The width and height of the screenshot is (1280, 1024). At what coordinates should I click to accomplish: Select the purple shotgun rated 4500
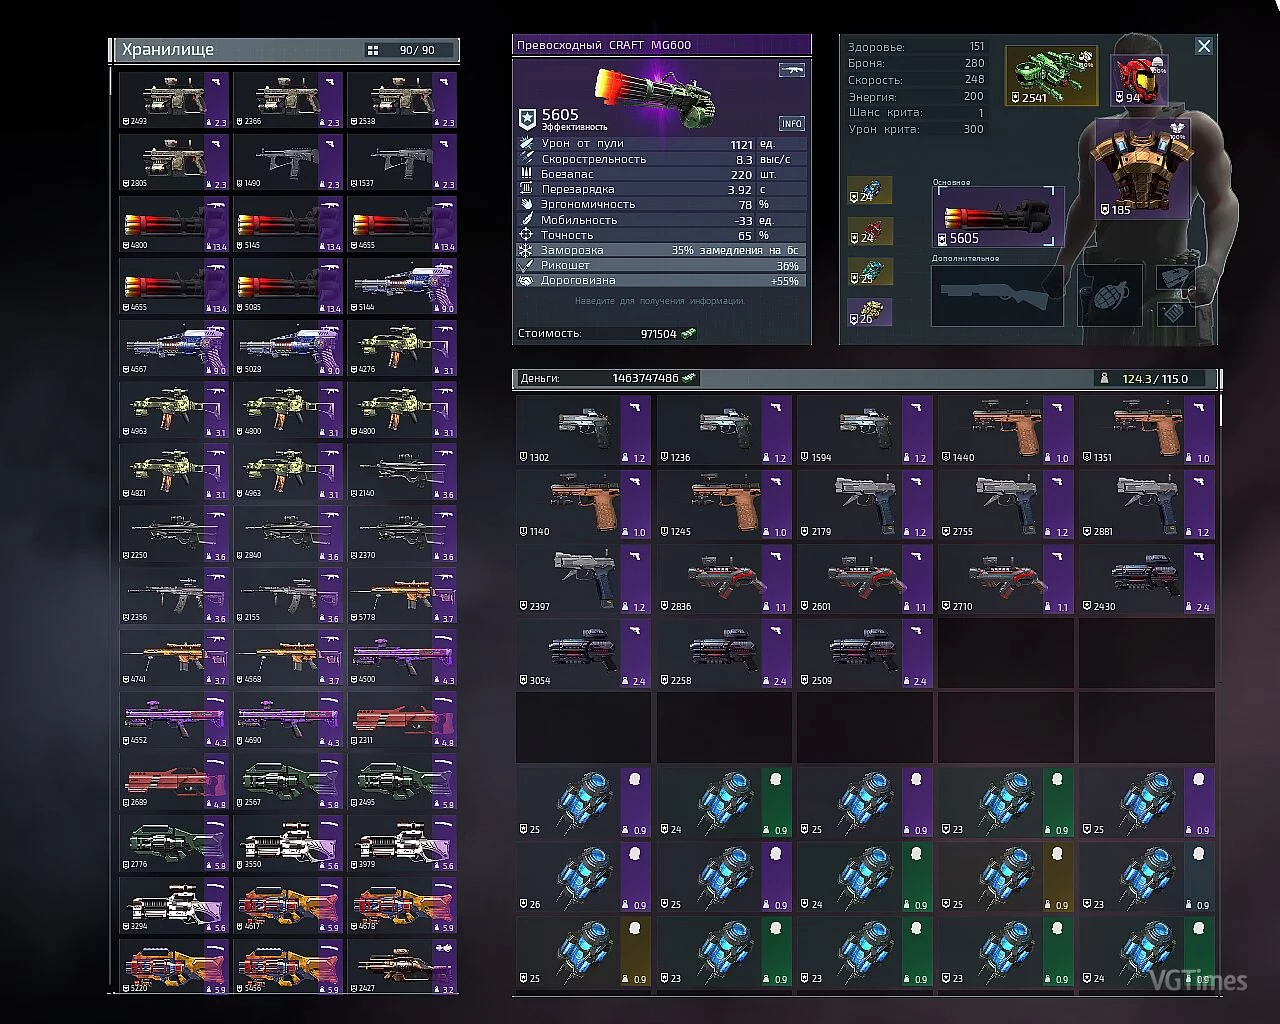point(402,658)
